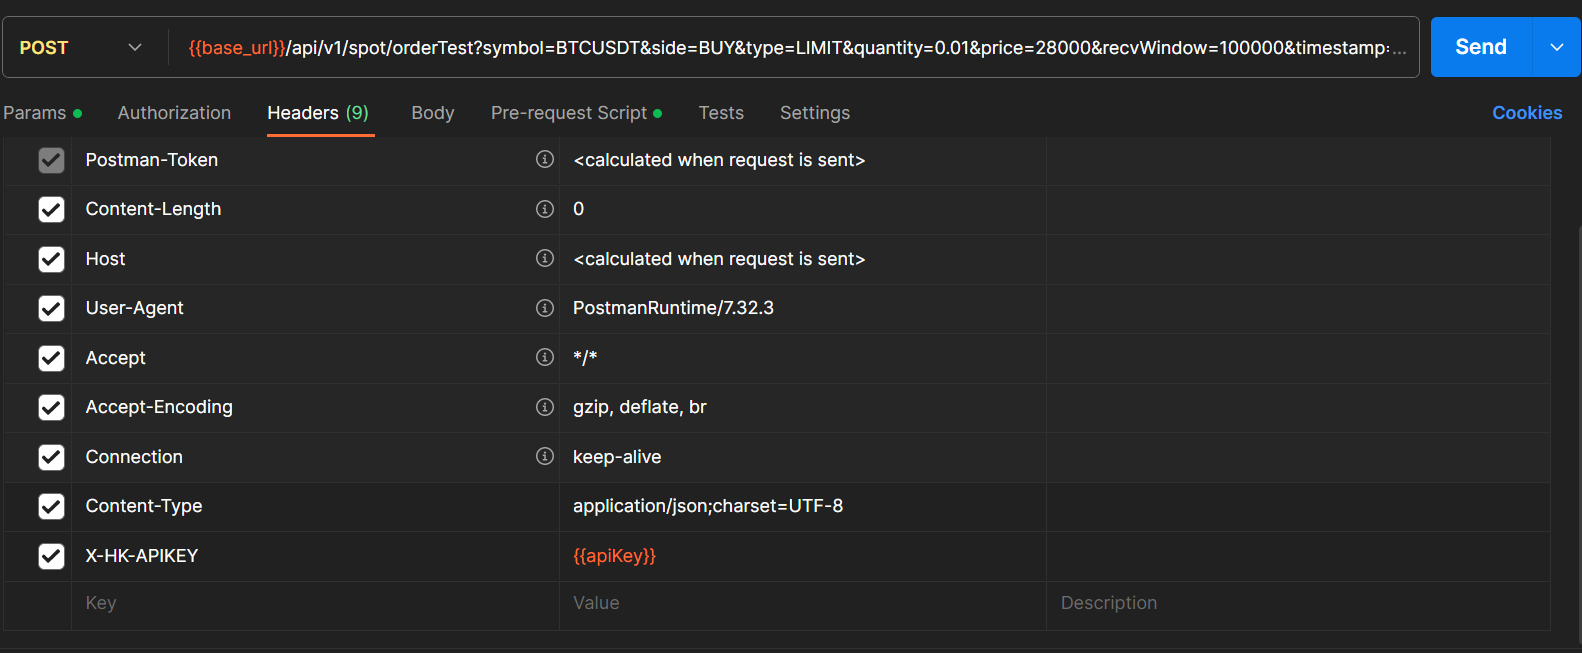Screen dimensions: 1582x653
Task: Click info icon beside User-Agent header
Action: [x=545, y=308]
